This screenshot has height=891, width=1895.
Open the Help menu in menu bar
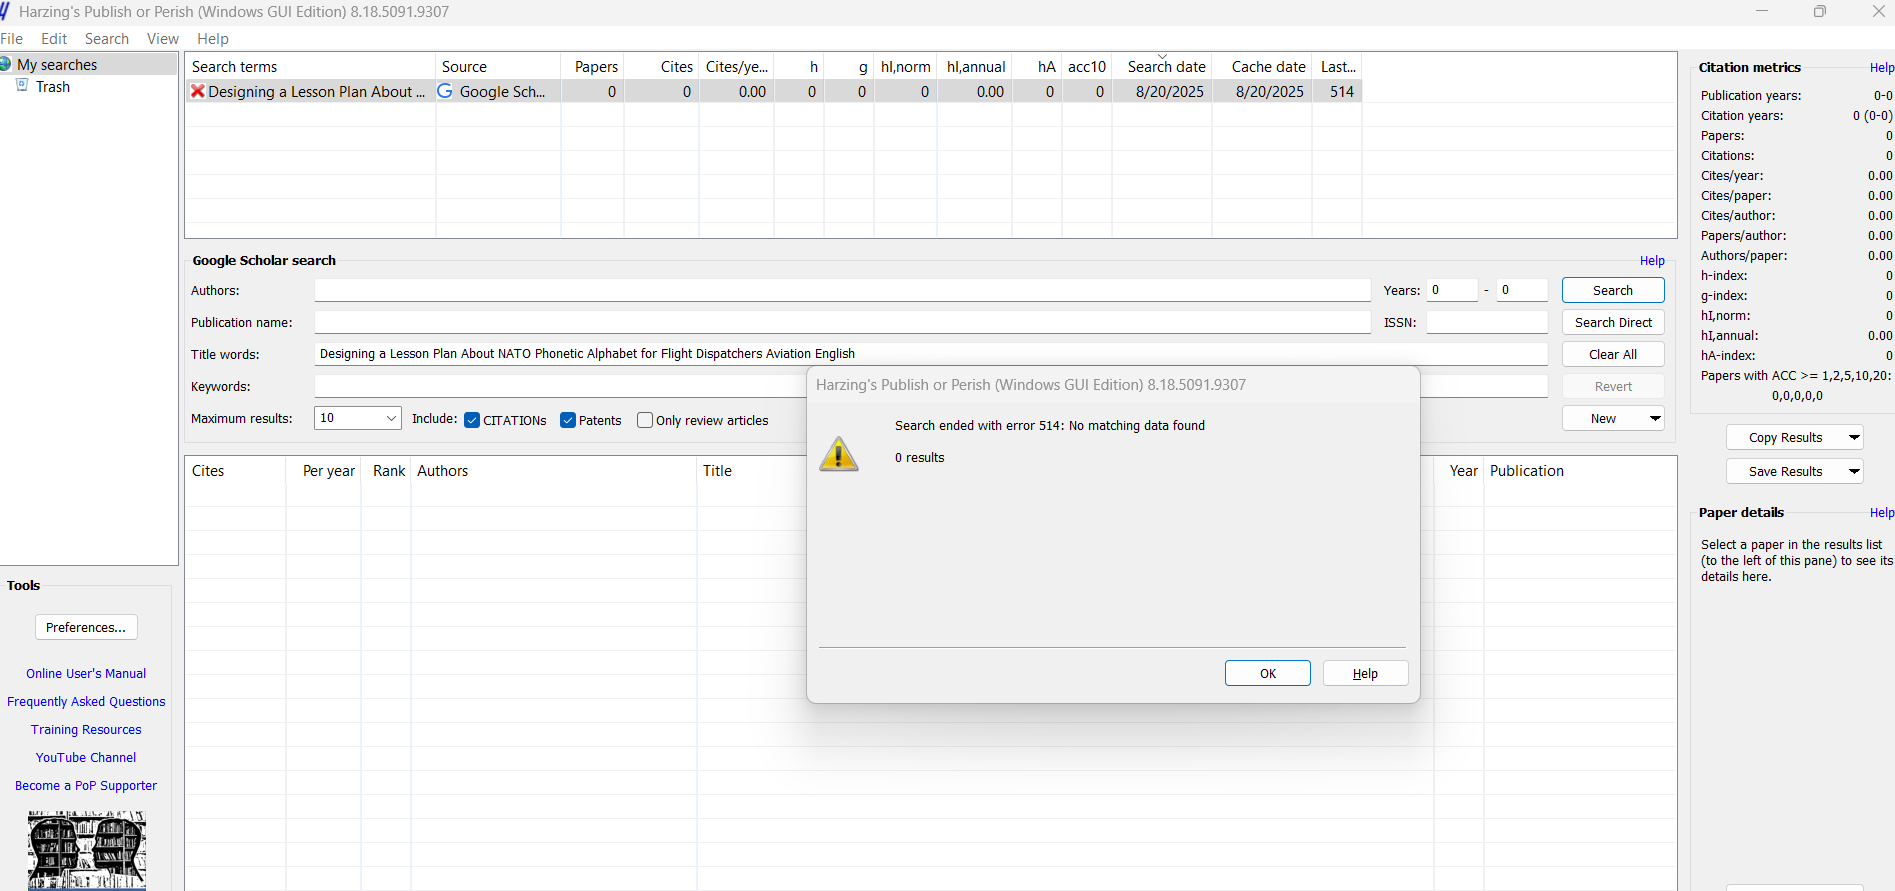click(x=213, y=39)
